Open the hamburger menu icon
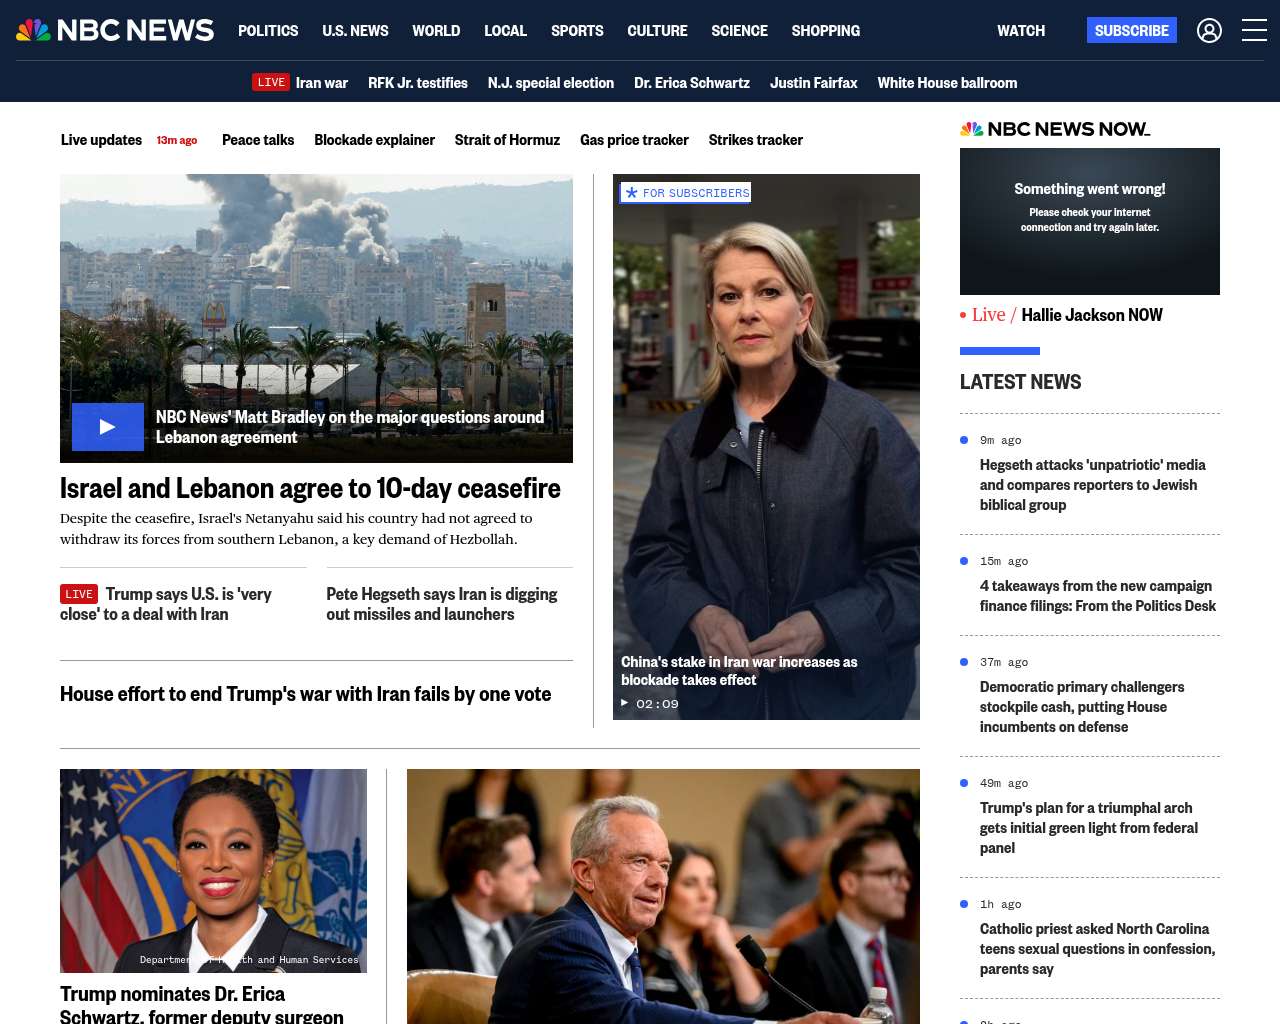1280x1024 pixels. click(x=1254, y=31)
